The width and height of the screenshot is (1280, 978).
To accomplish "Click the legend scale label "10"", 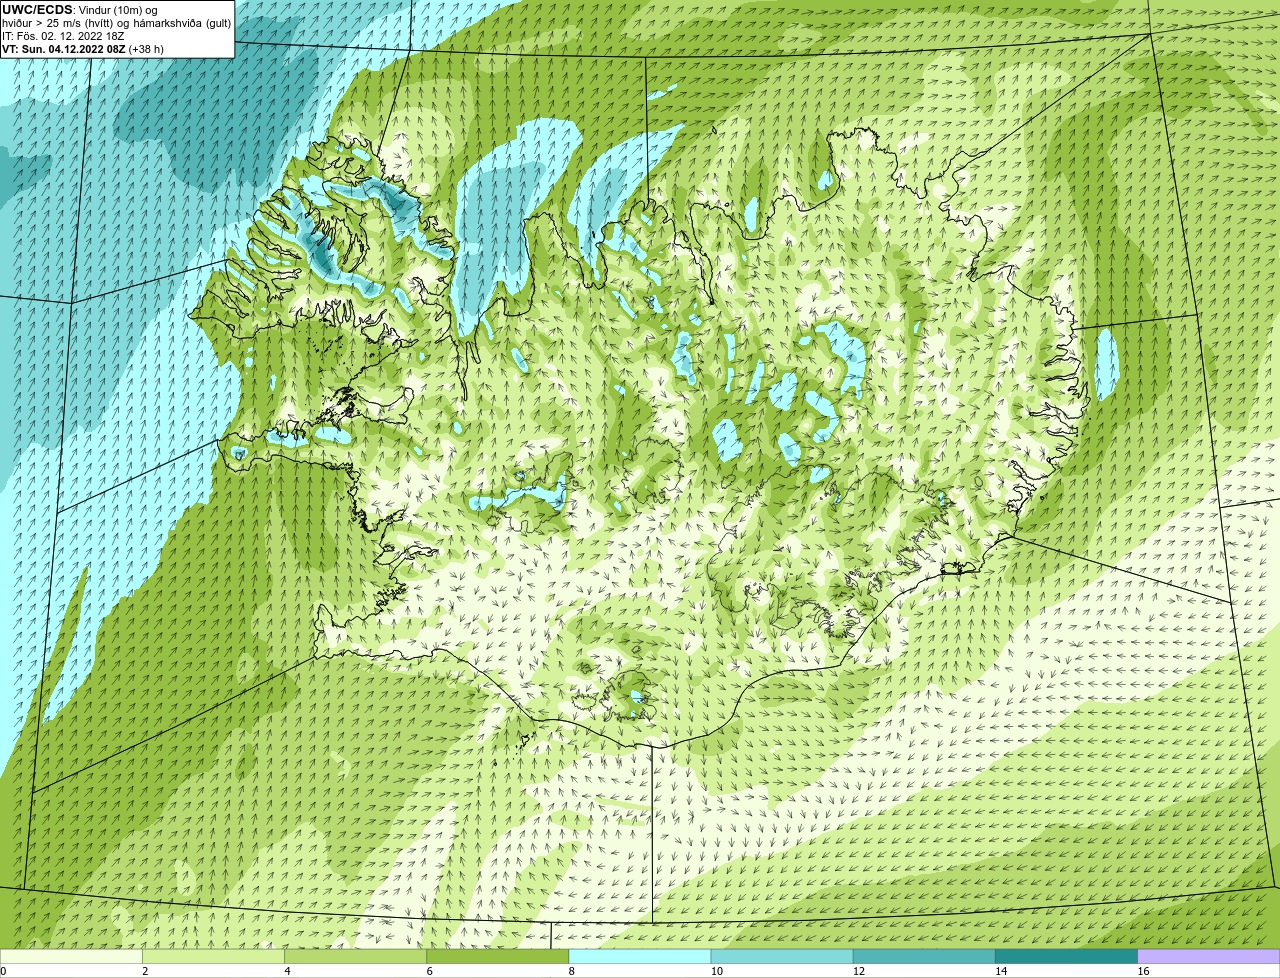I will point(716,971).
